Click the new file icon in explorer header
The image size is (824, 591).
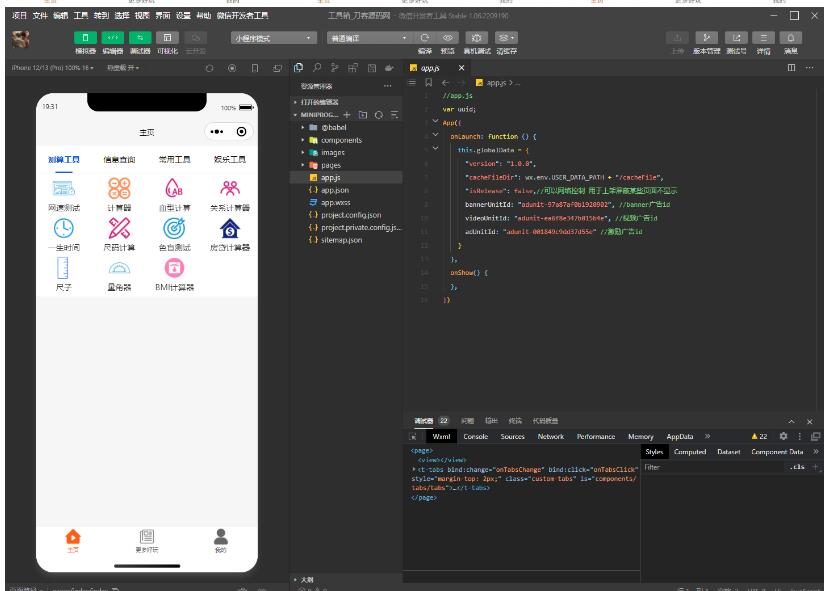348,115
